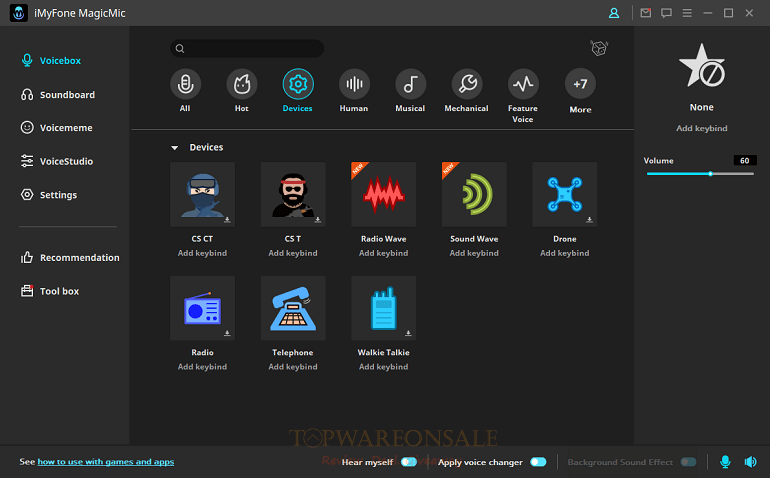The height and width of the screenshot is (478, 770).
Task: Open Tool box in sidebar
Action: 50,291
